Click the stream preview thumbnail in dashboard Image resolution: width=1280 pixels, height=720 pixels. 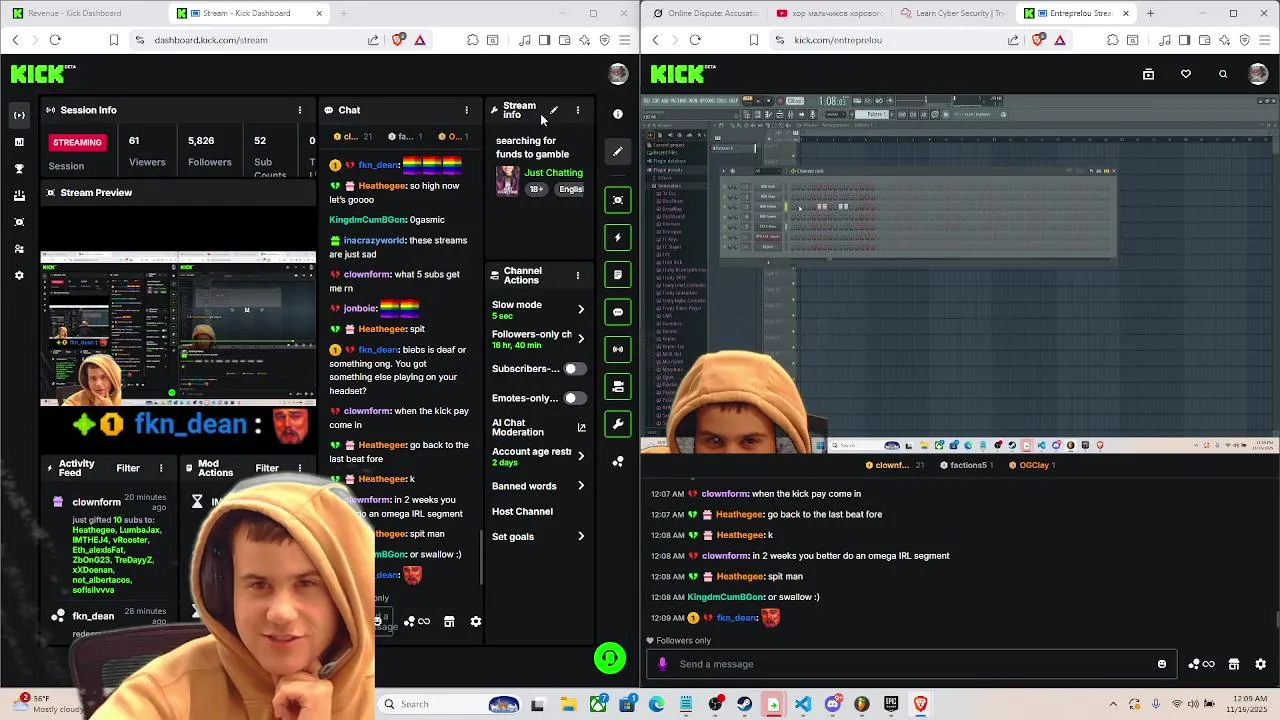point(178,328)
